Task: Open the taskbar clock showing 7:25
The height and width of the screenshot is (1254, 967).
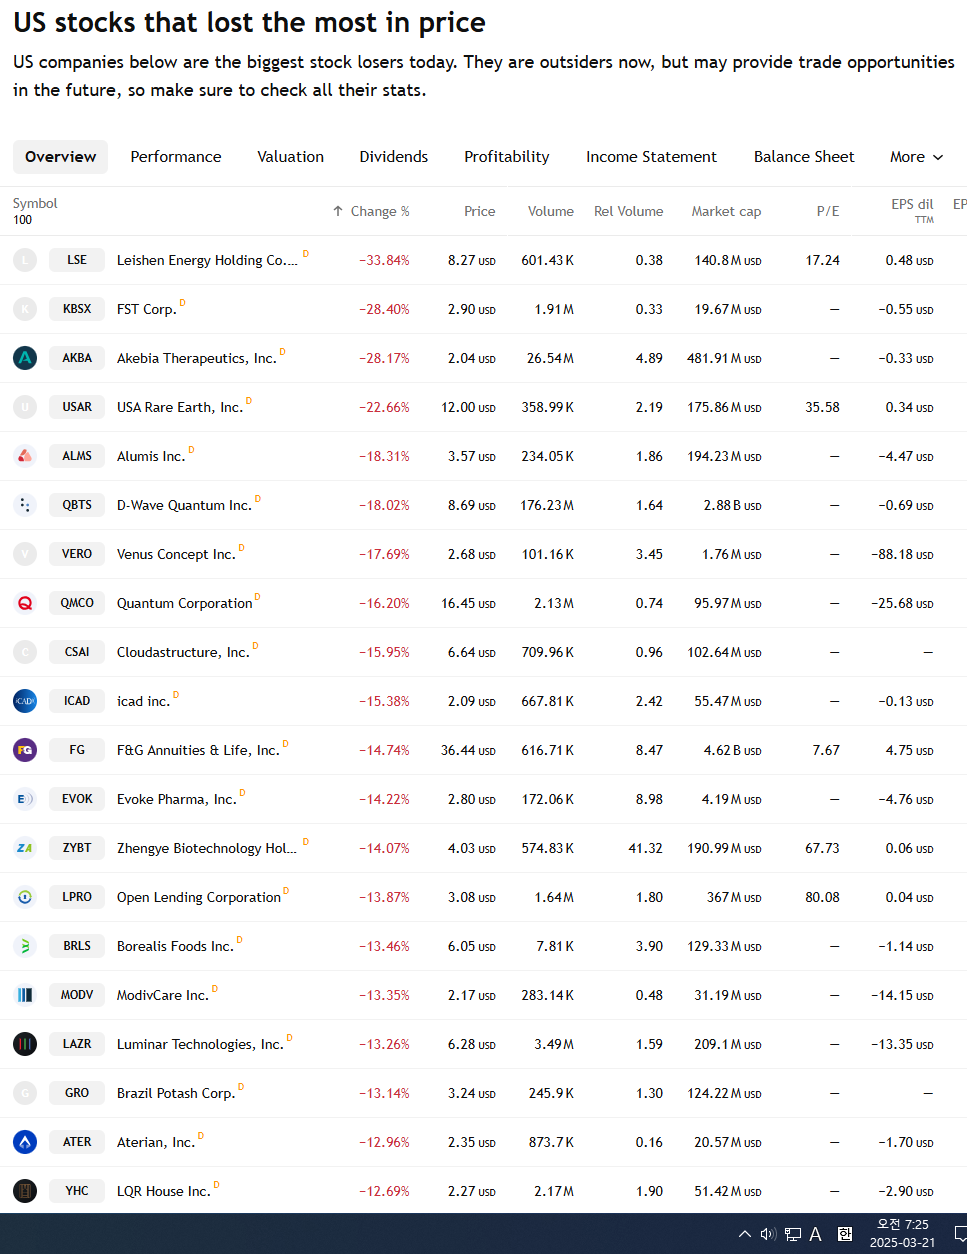Action: (903, 1233)
